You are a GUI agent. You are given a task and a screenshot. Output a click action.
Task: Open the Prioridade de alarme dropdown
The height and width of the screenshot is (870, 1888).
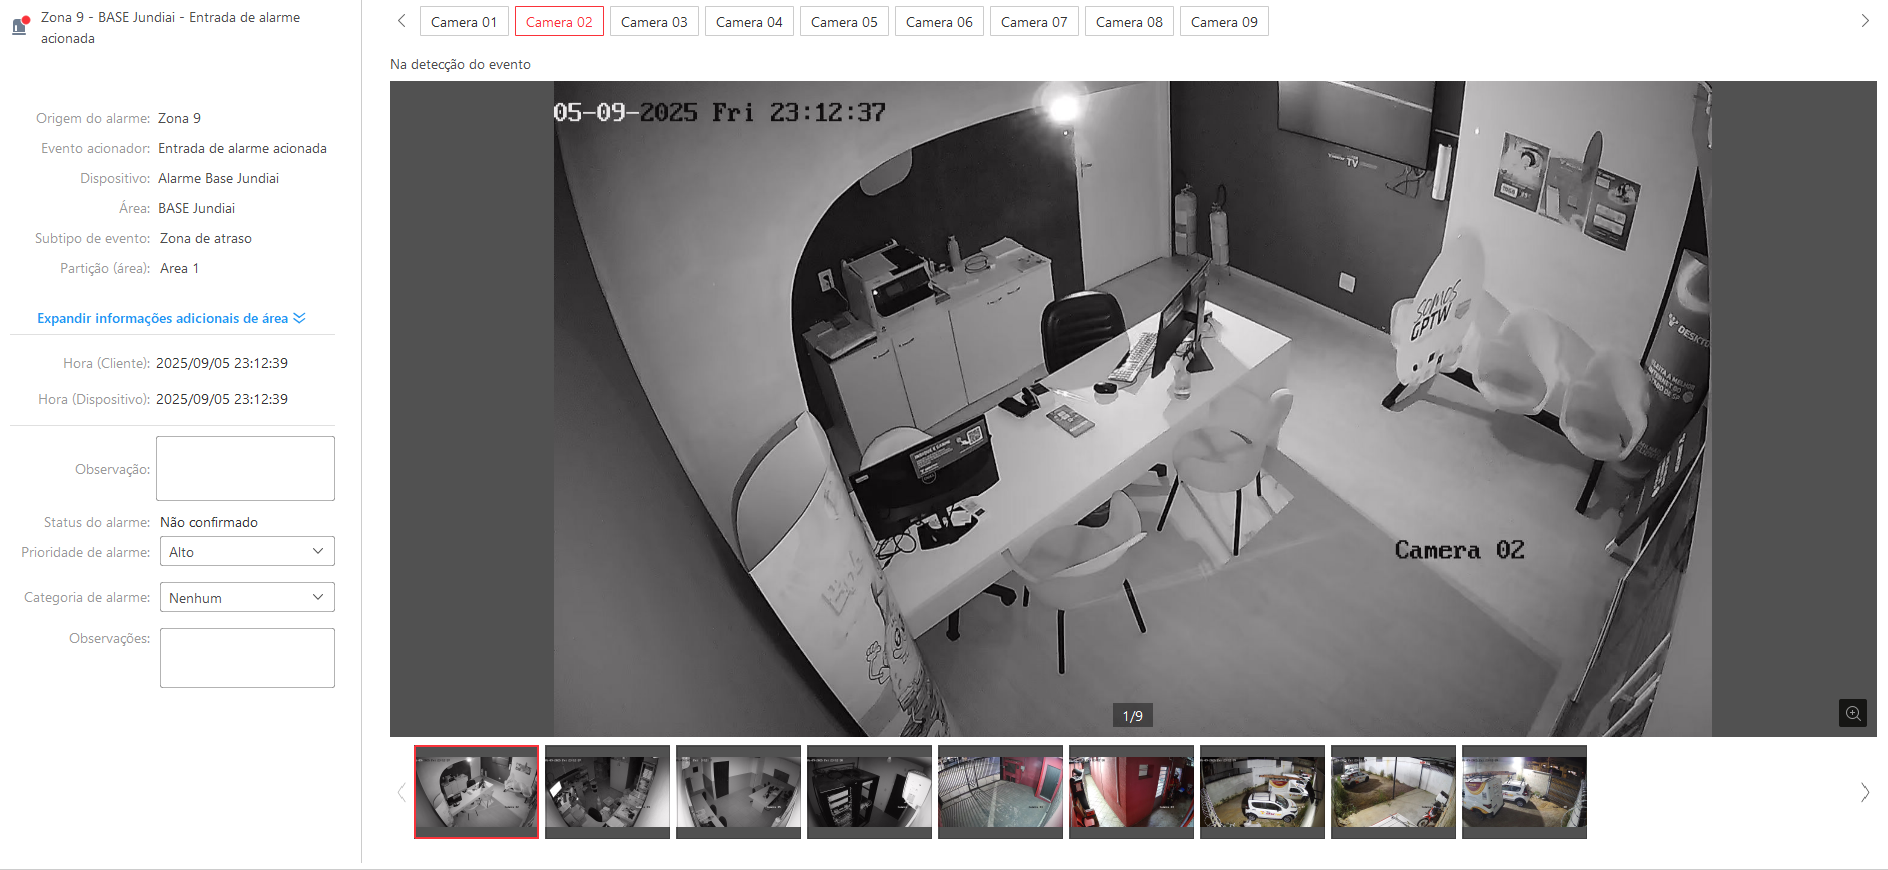pos(247,552)
